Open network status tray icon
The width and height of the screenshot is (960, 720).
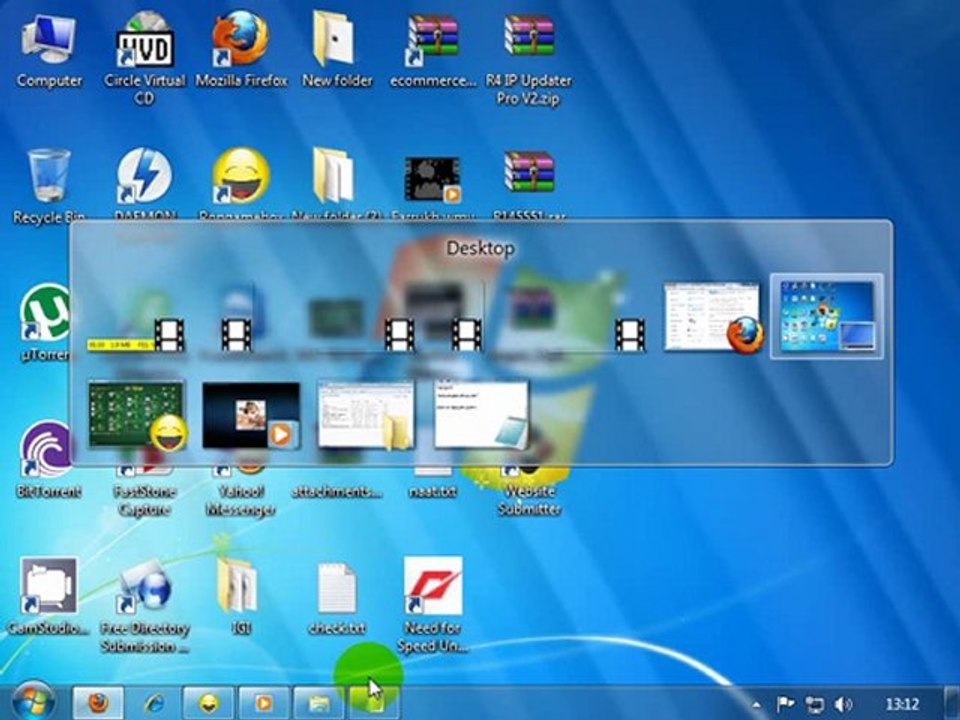tap(814, 705)
